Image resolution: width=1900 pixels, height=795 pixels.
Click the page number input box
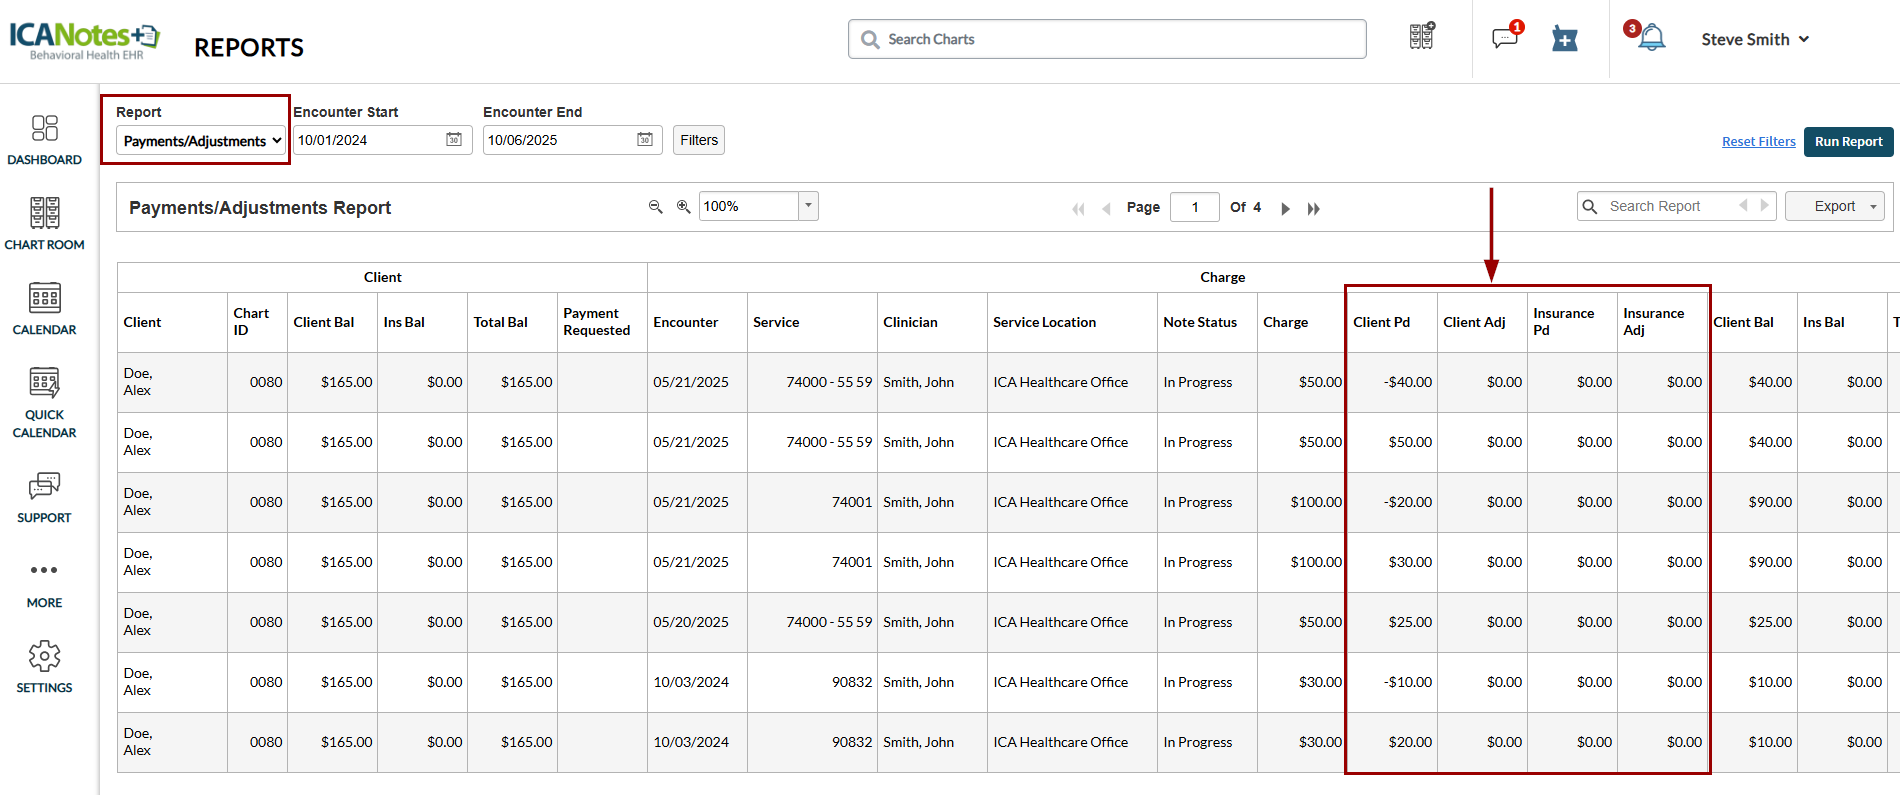click(1195, 207)
